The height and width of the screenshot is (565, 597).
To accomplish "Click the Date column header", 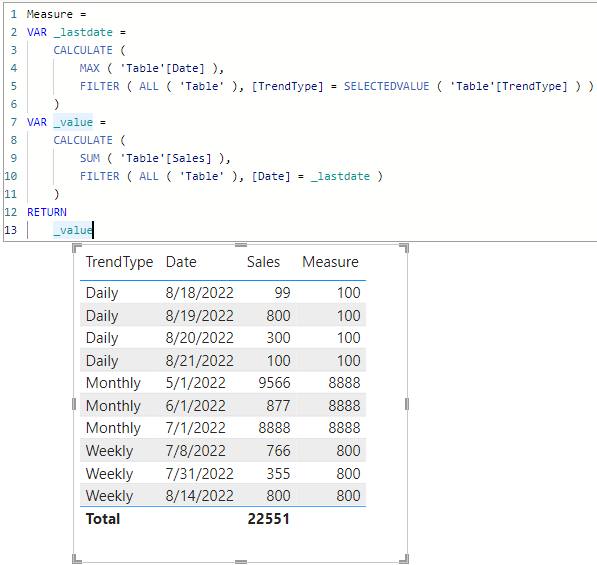I will pos(181,262).
